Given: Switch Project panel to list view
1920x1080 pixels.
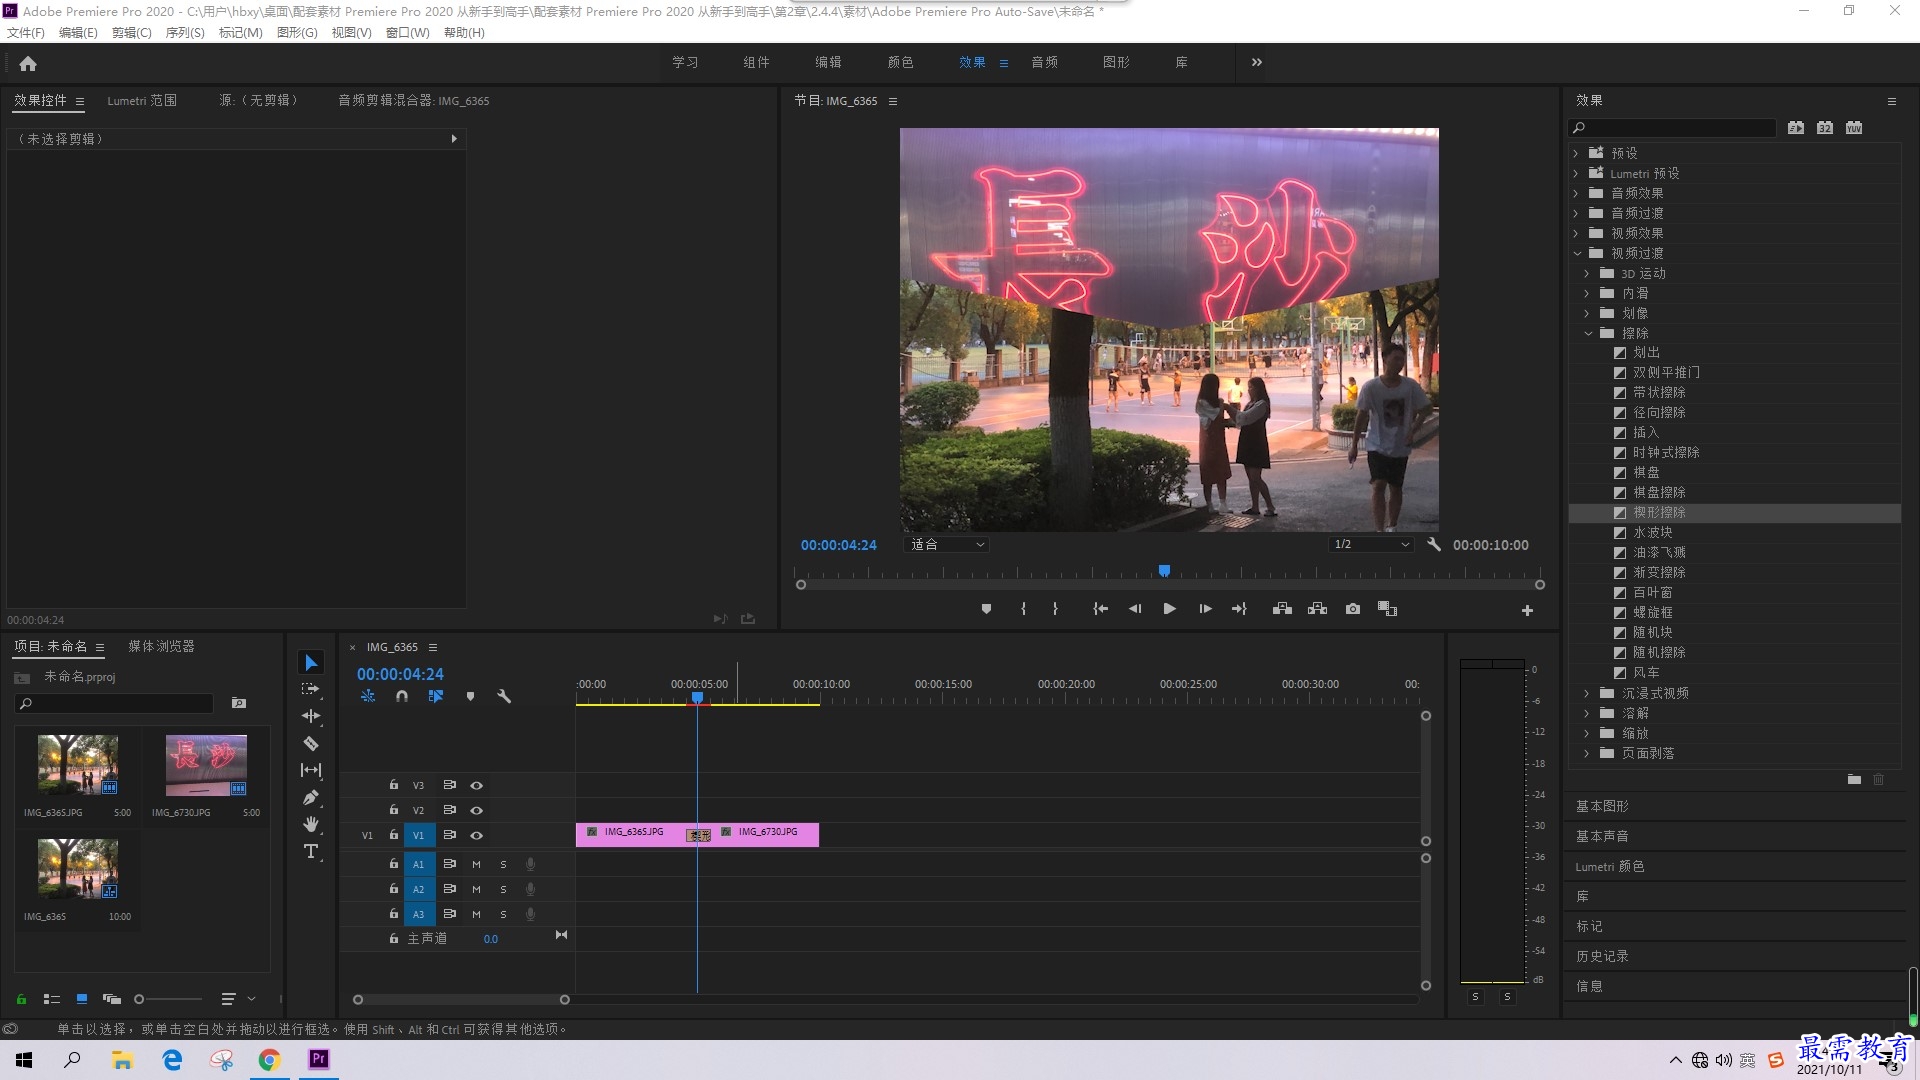Looking at the screenshot, I should [x=52, y=999].
